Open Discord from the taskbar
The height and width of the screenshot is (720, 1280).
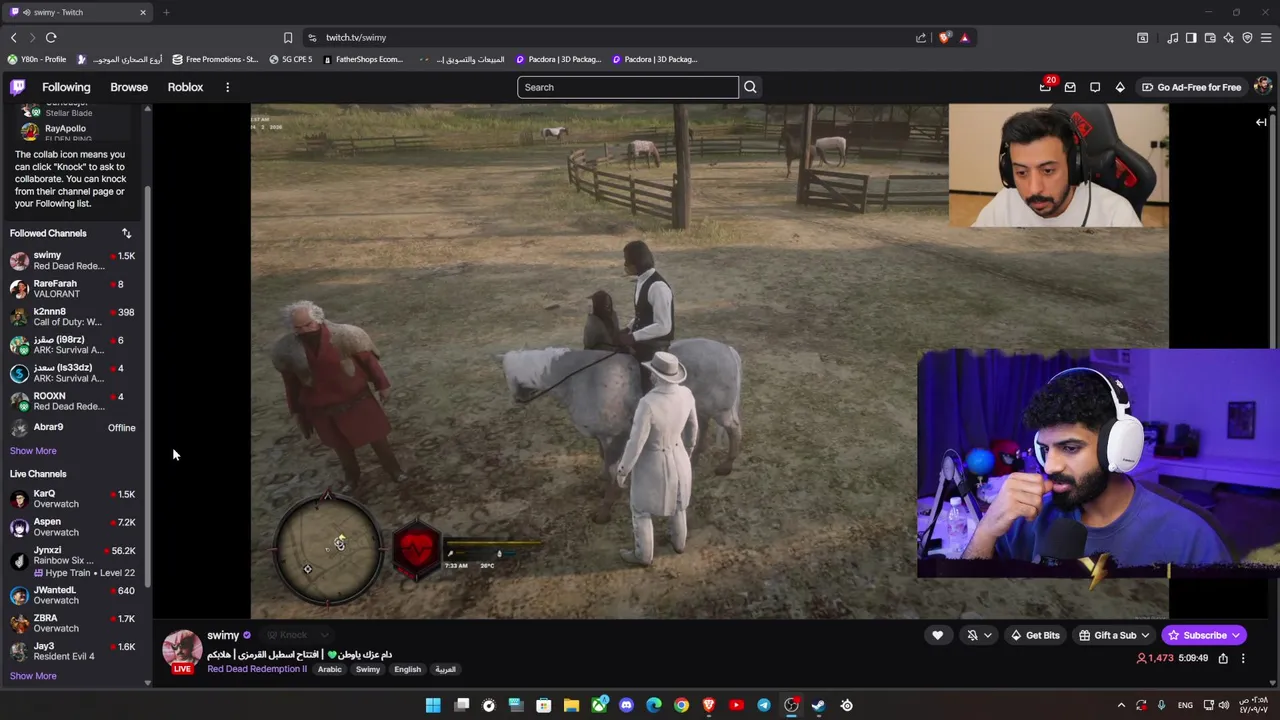(626, 705)
